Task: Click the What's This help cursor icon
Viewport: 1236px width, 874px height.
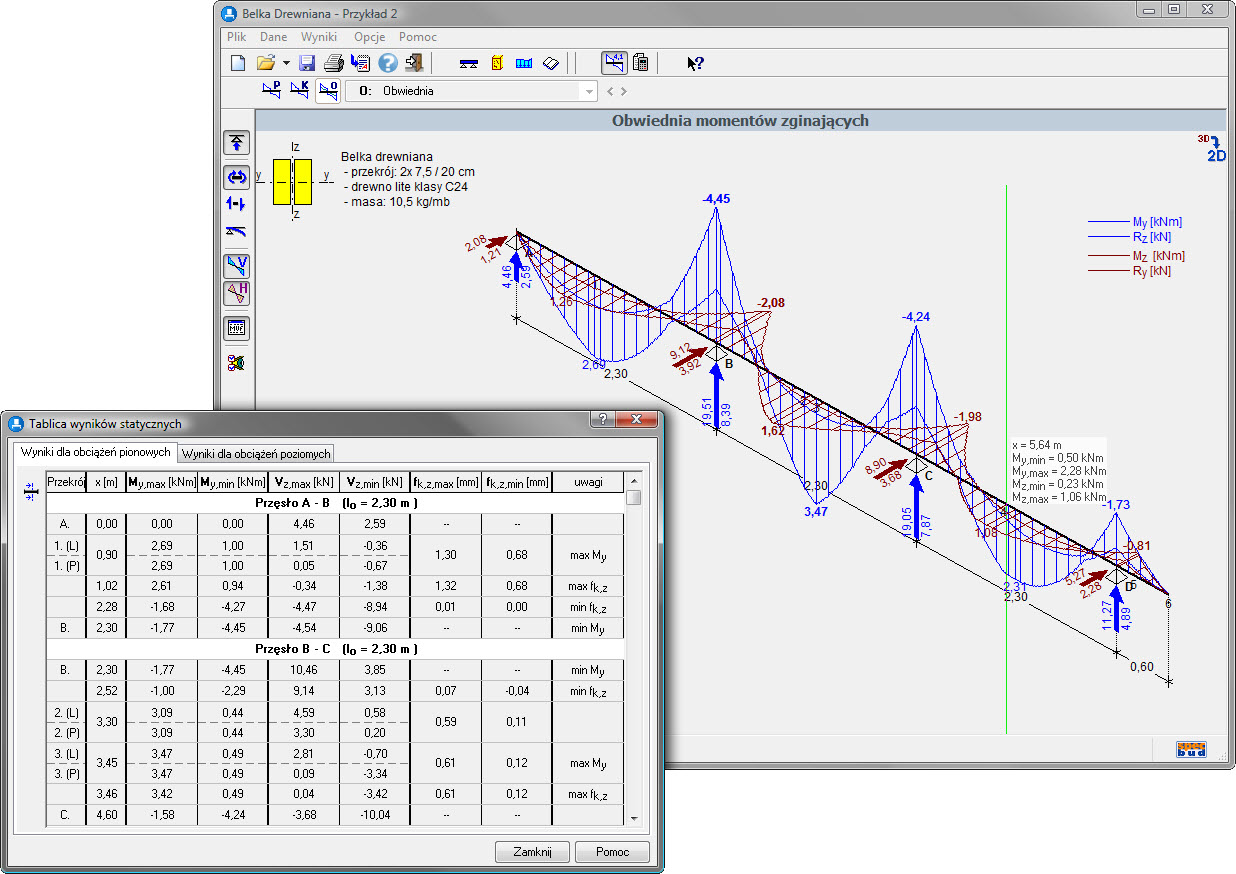Action: pos(695,63)
